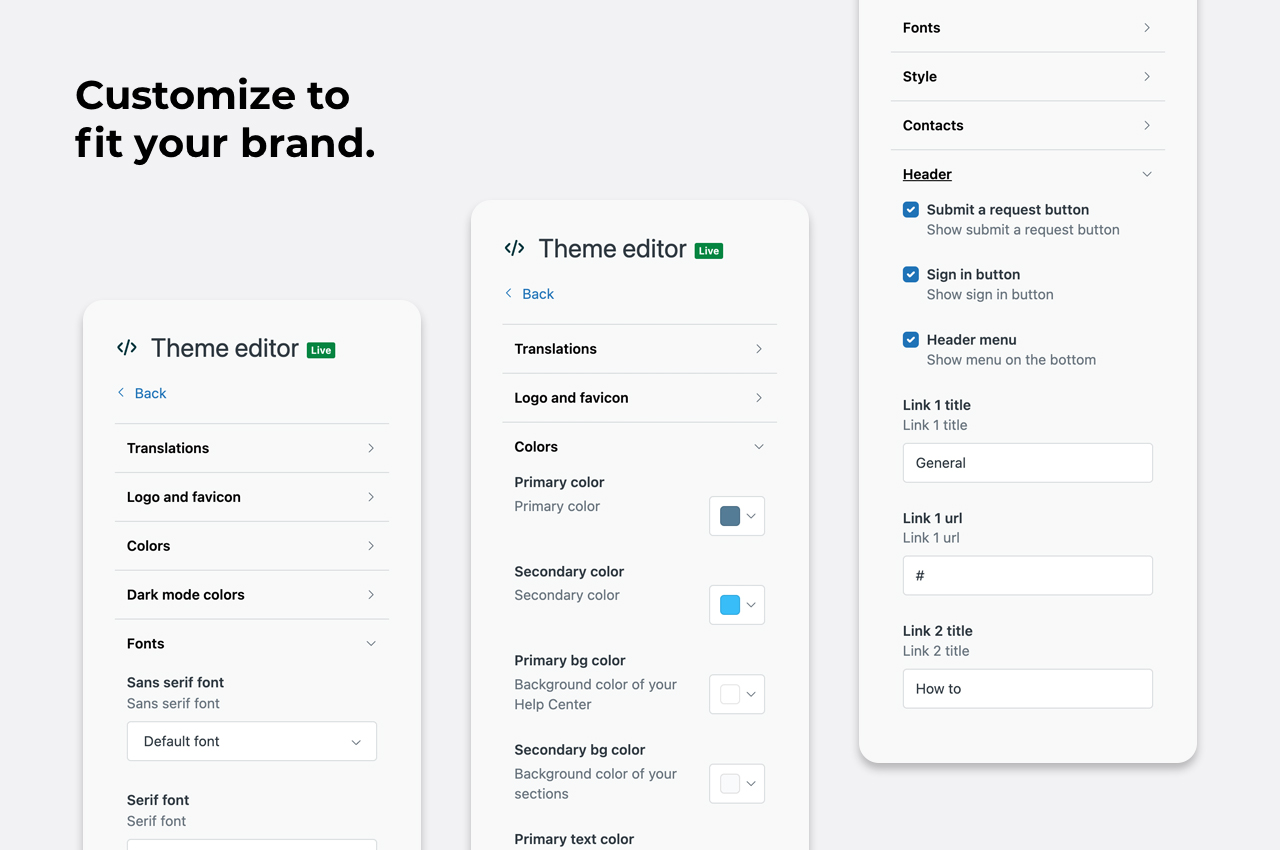The height and width of the screenshot is (850, 1280).
Task: Open the Secondary color light blue swatch picker
Action: pos(737,605)
